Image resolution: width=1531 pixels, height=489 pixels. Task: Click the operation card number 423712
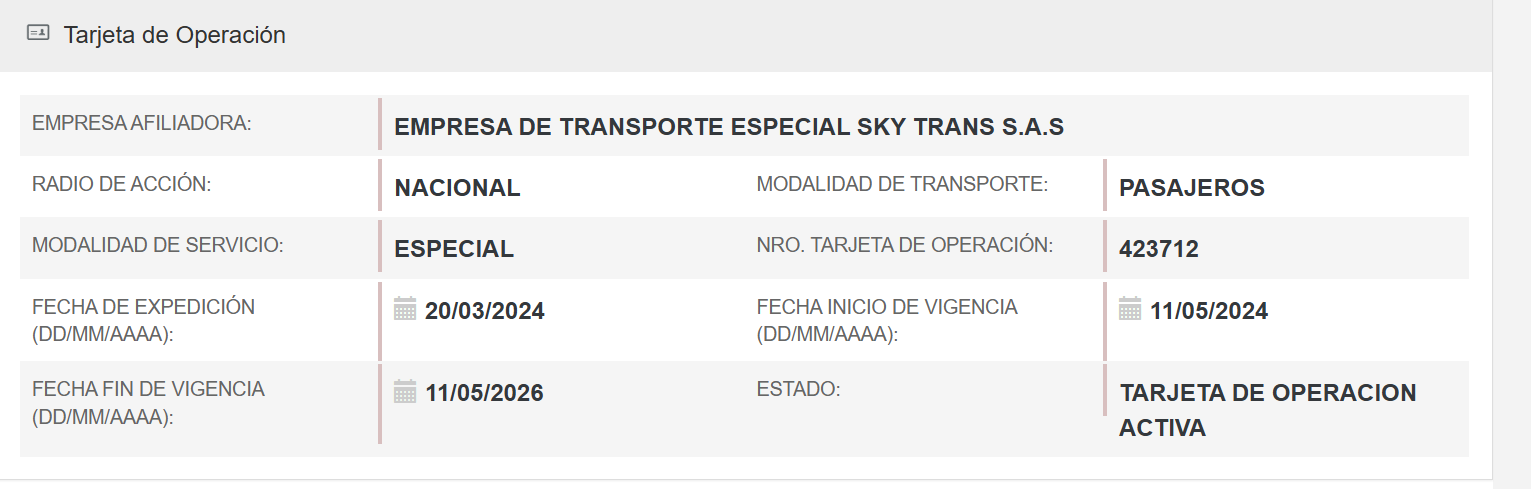click(x=1158, y=249)
